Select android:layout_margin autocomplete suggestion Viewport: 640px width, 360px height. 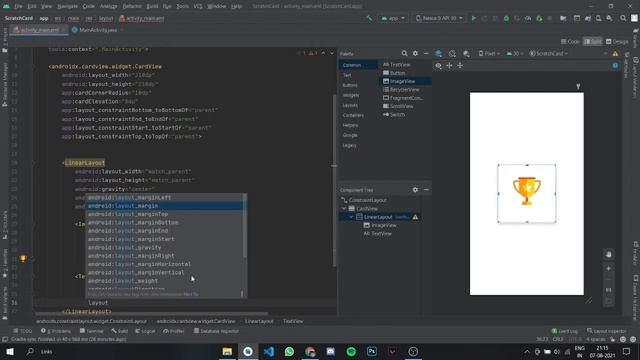tap(165, 206)
